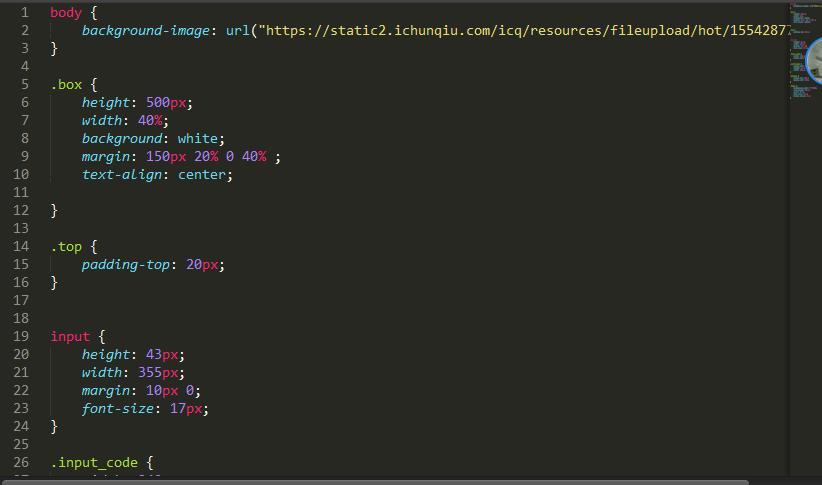Click the body selector on line 1

[66, 13]
